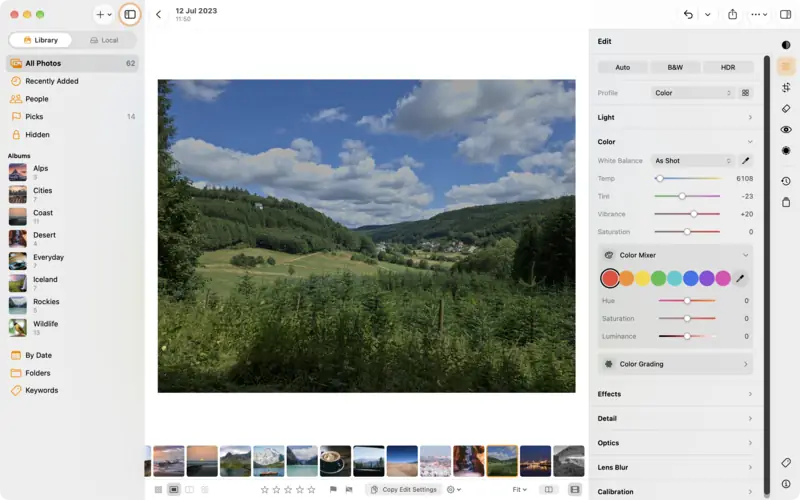Switch to the Library tab

40,40
